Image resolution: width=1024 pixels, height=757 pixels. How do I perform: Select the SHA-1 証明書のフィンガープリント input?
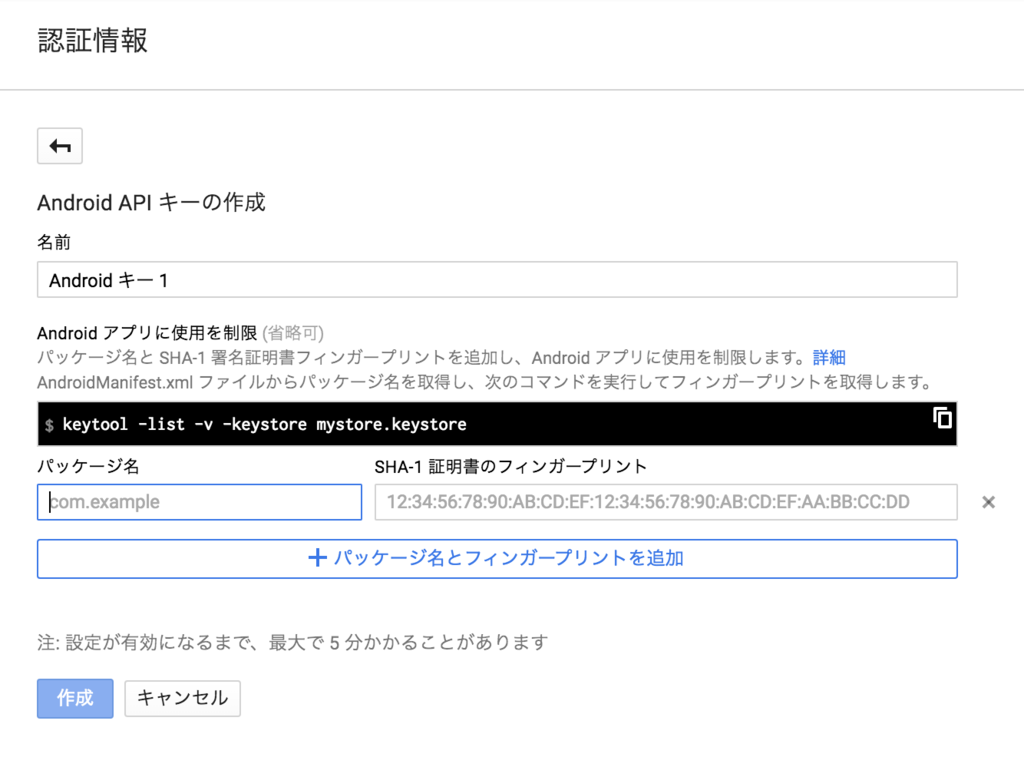665,502
